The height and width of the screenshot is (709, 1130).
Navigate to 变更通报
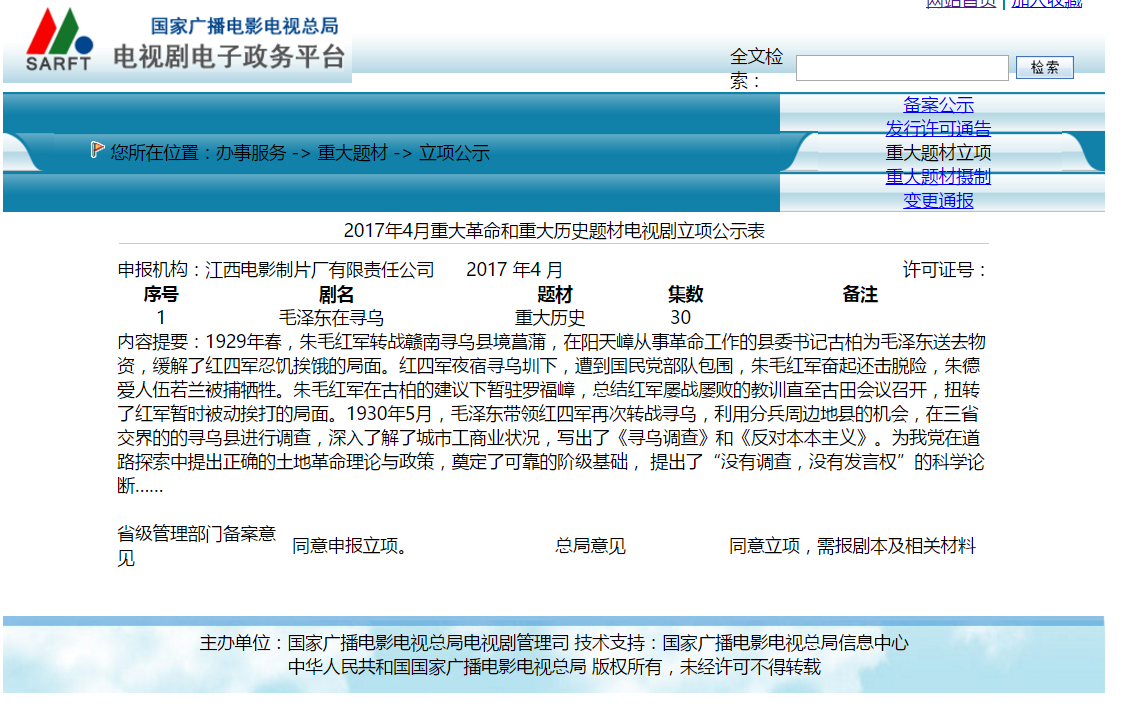click(x=938, y=200)
